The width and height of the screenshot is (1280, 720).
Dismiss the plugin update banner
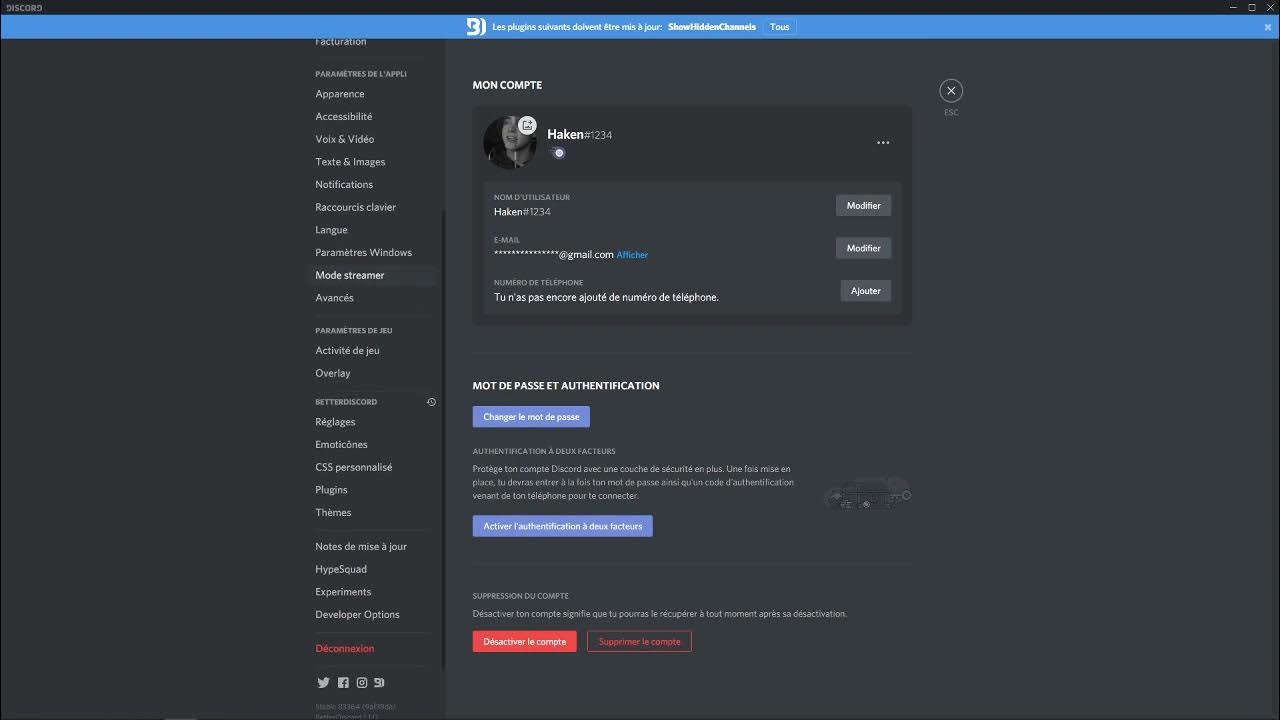point(1268,28)
